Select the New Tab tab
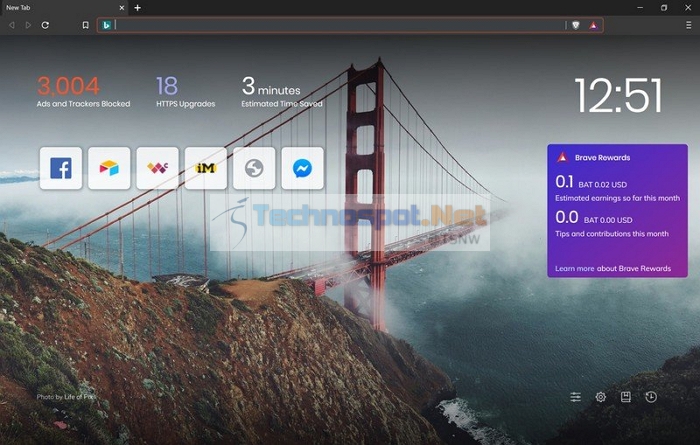Image resolution: width=700 pixels, height=445 pixels. click(63, 8)
